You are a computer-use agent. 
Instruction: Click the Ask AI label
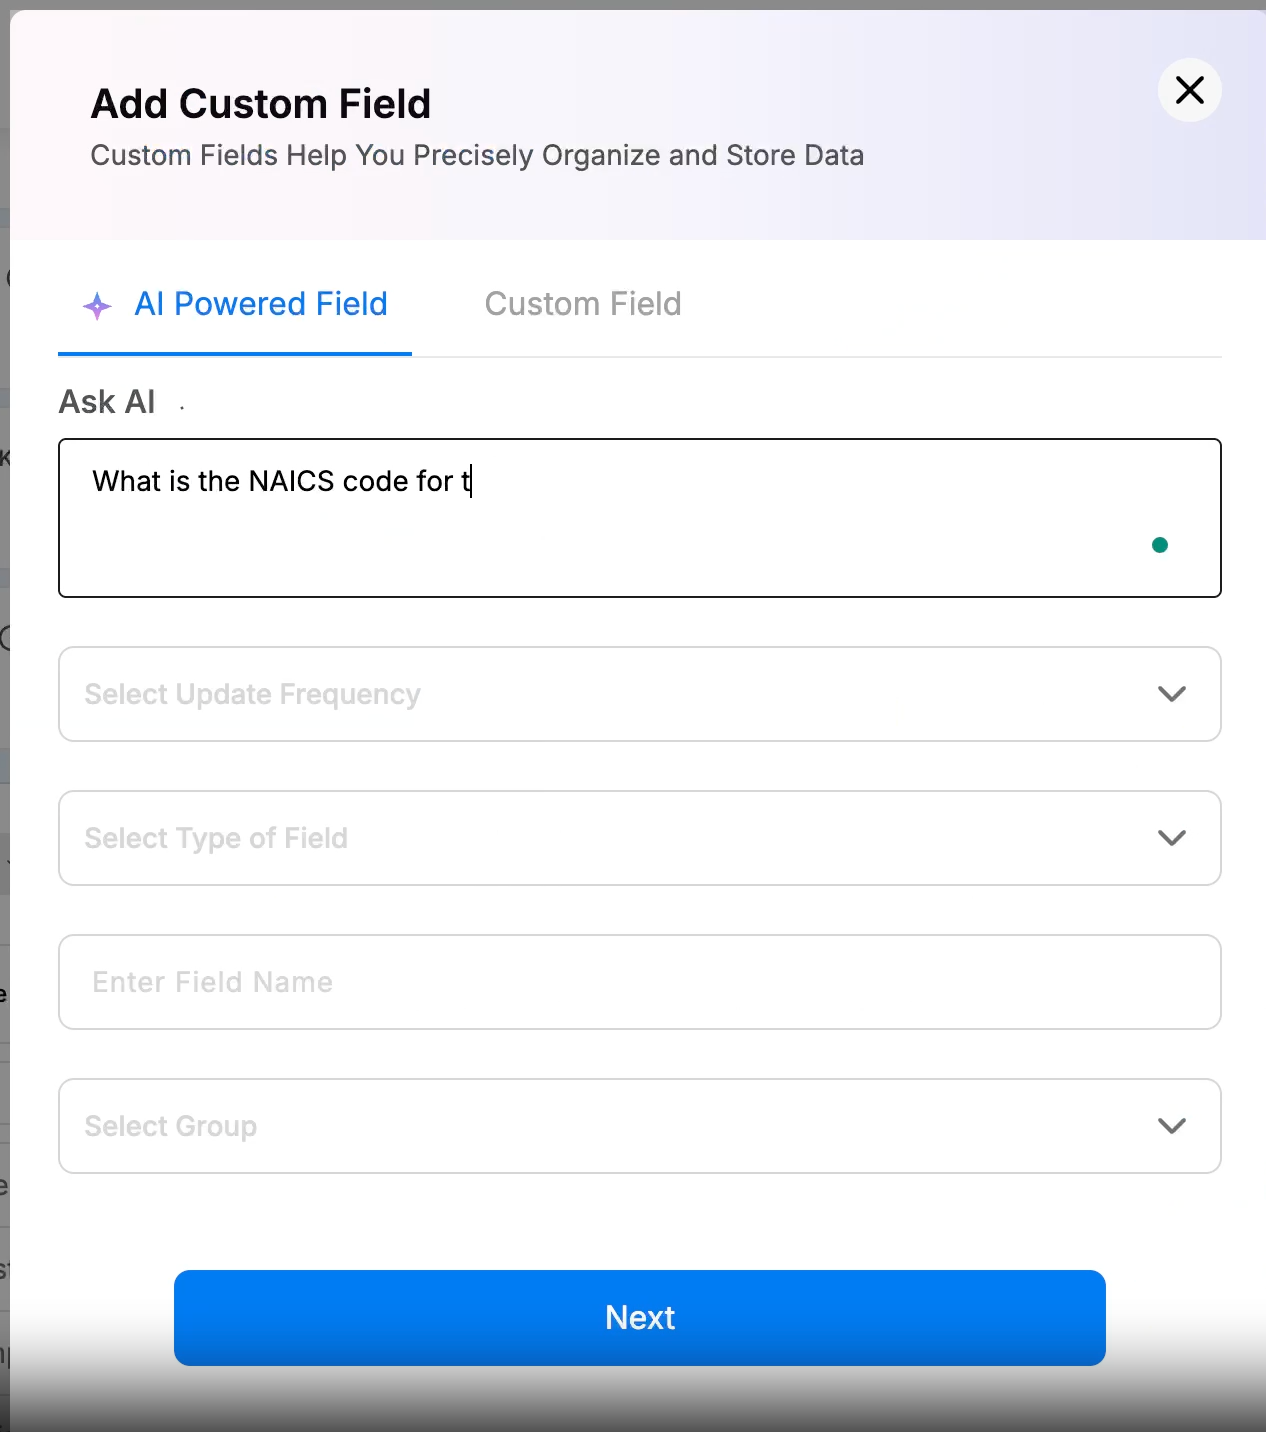pos(107,402)
